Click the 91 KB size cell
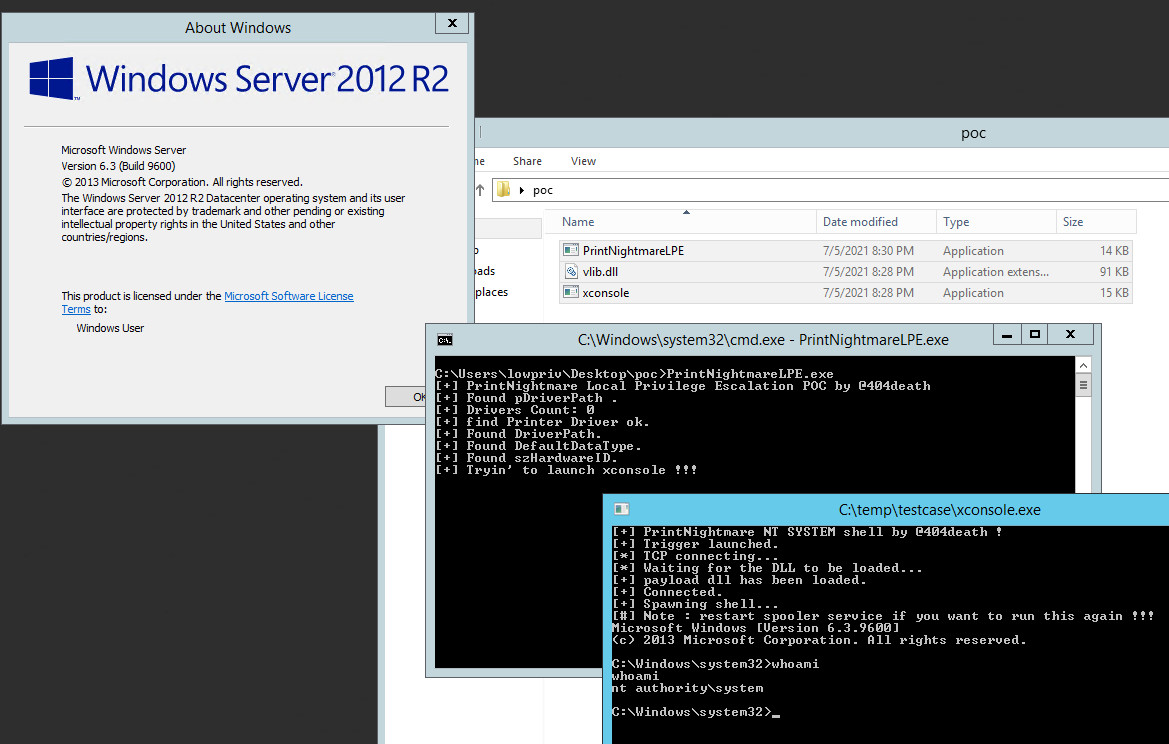This screenshot has width=1169, height=744. tap(1114, 271)
